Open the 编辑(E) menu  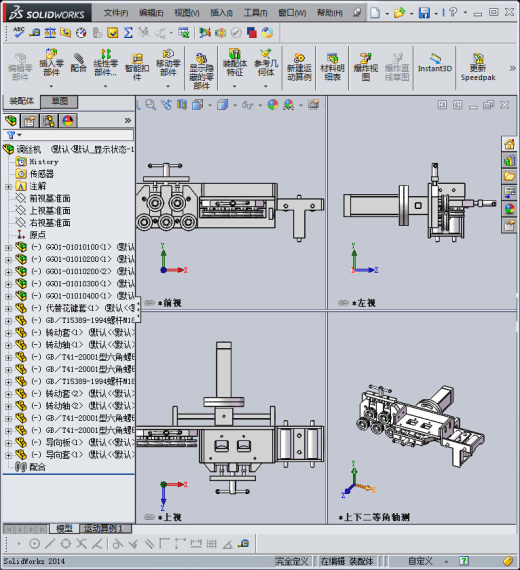pyautogui.click(x=151, y=13)
